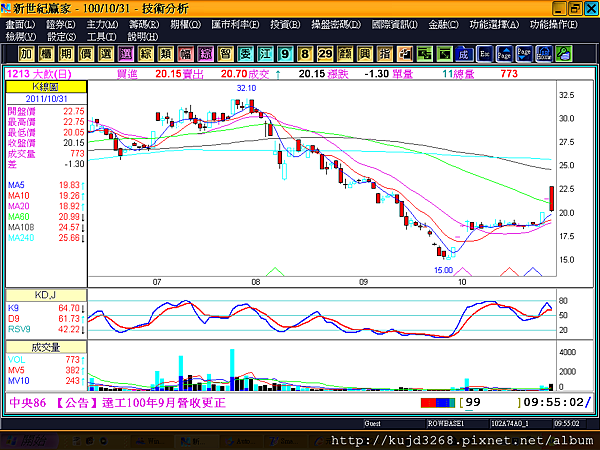Open the 金融(C) menu
Image resolution: width=600 pixels, height=450 pixels.
tap(443, 25)
